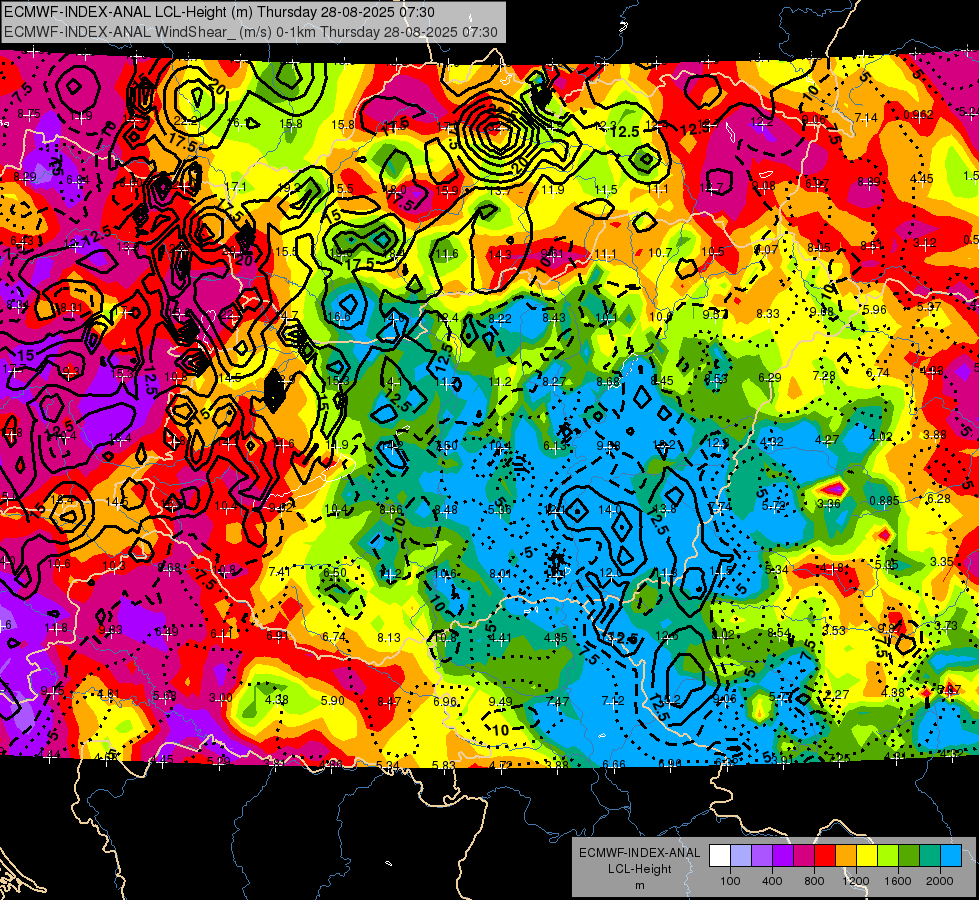
Task: Select the white legend color swatch
Action: click(x=719, y=856)
